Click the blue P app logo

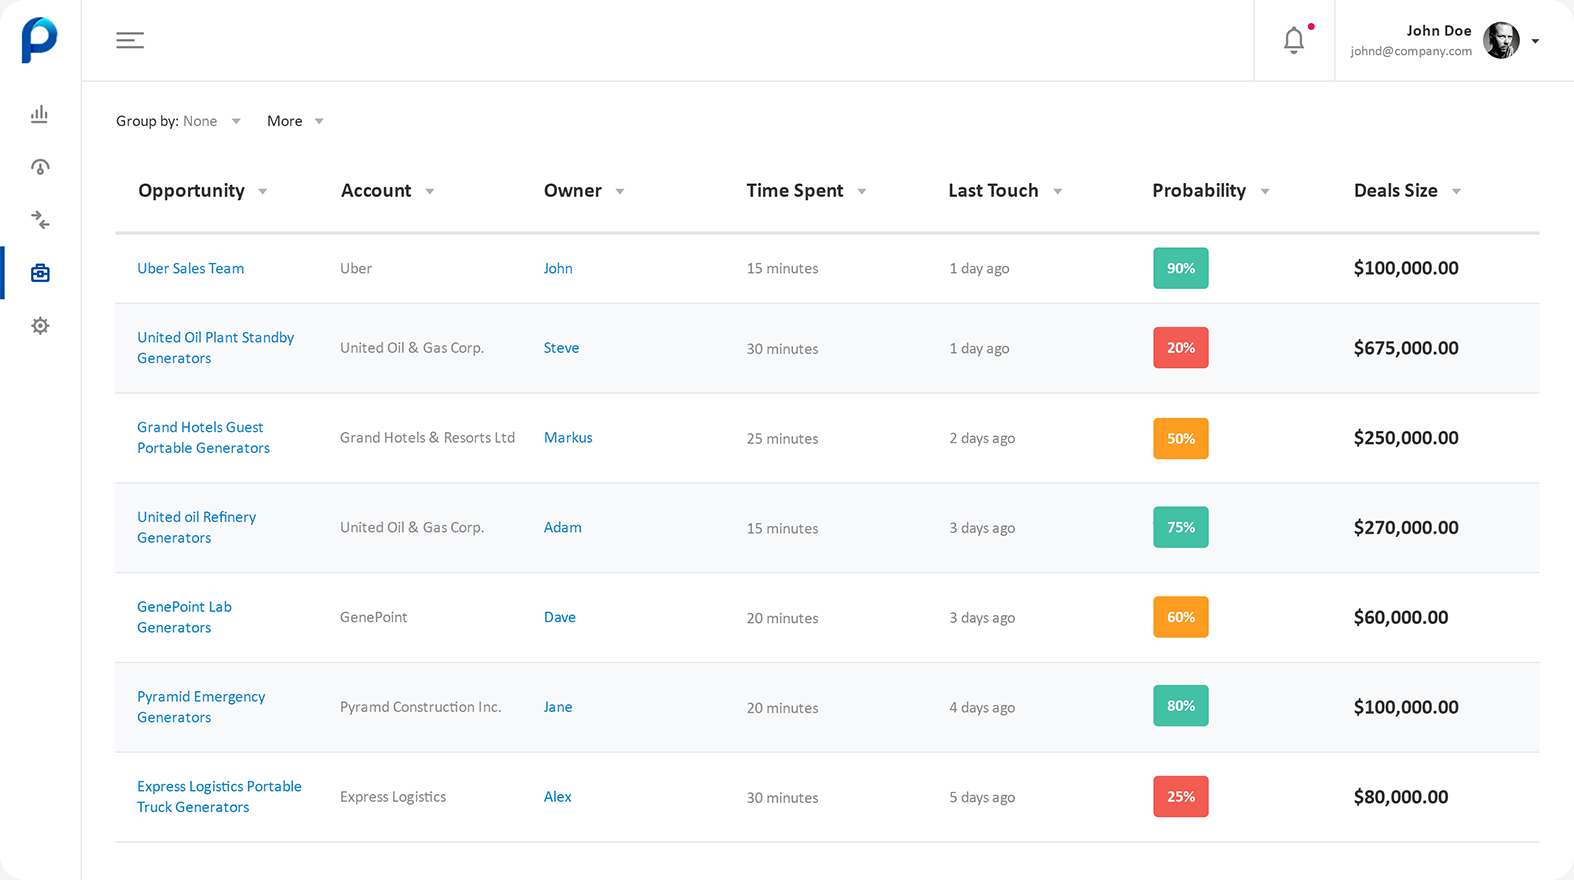point(39,40)
